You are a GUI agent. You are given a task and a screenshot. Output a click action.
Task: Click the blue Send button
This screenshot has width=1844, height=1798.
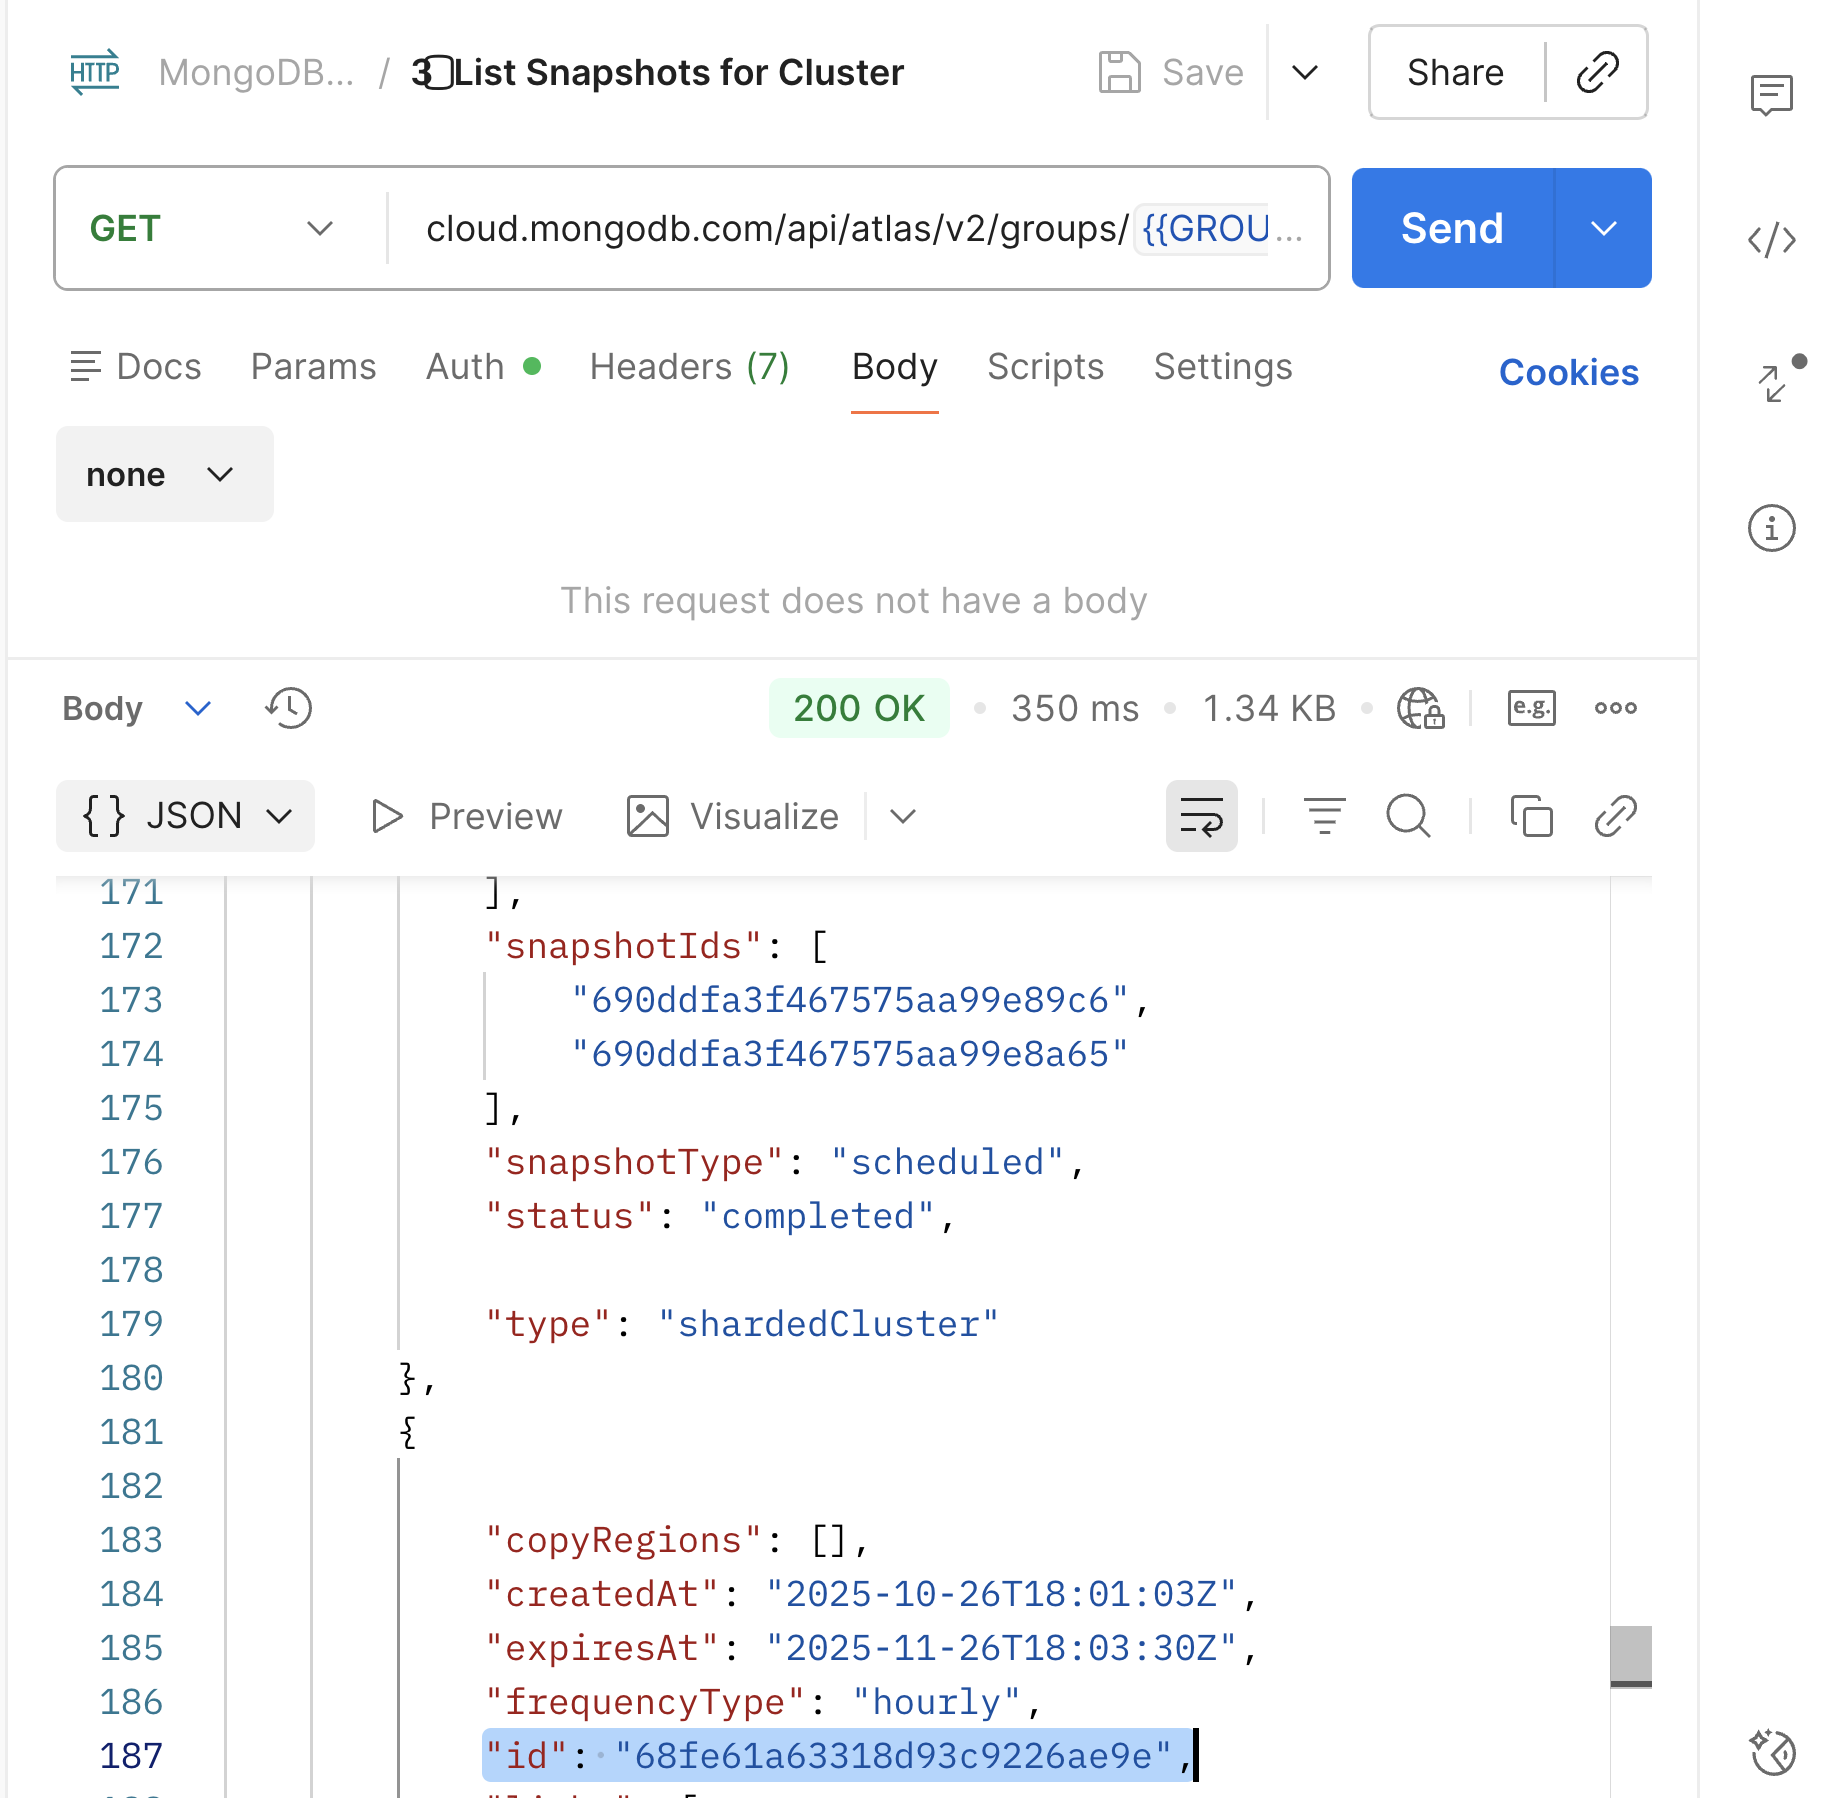coord(1452,229)
